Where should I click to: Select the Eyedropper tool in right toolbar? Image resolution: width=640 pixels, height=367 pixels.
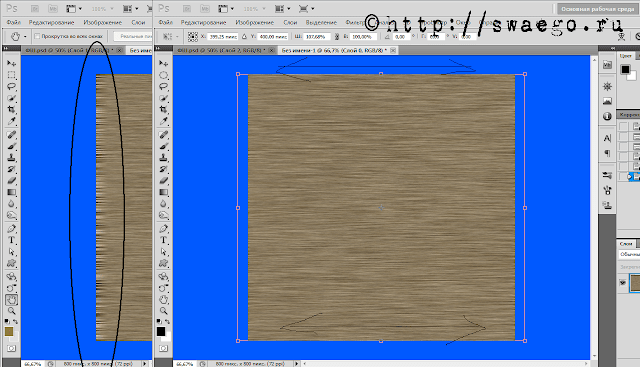click(x=163, y=121)
